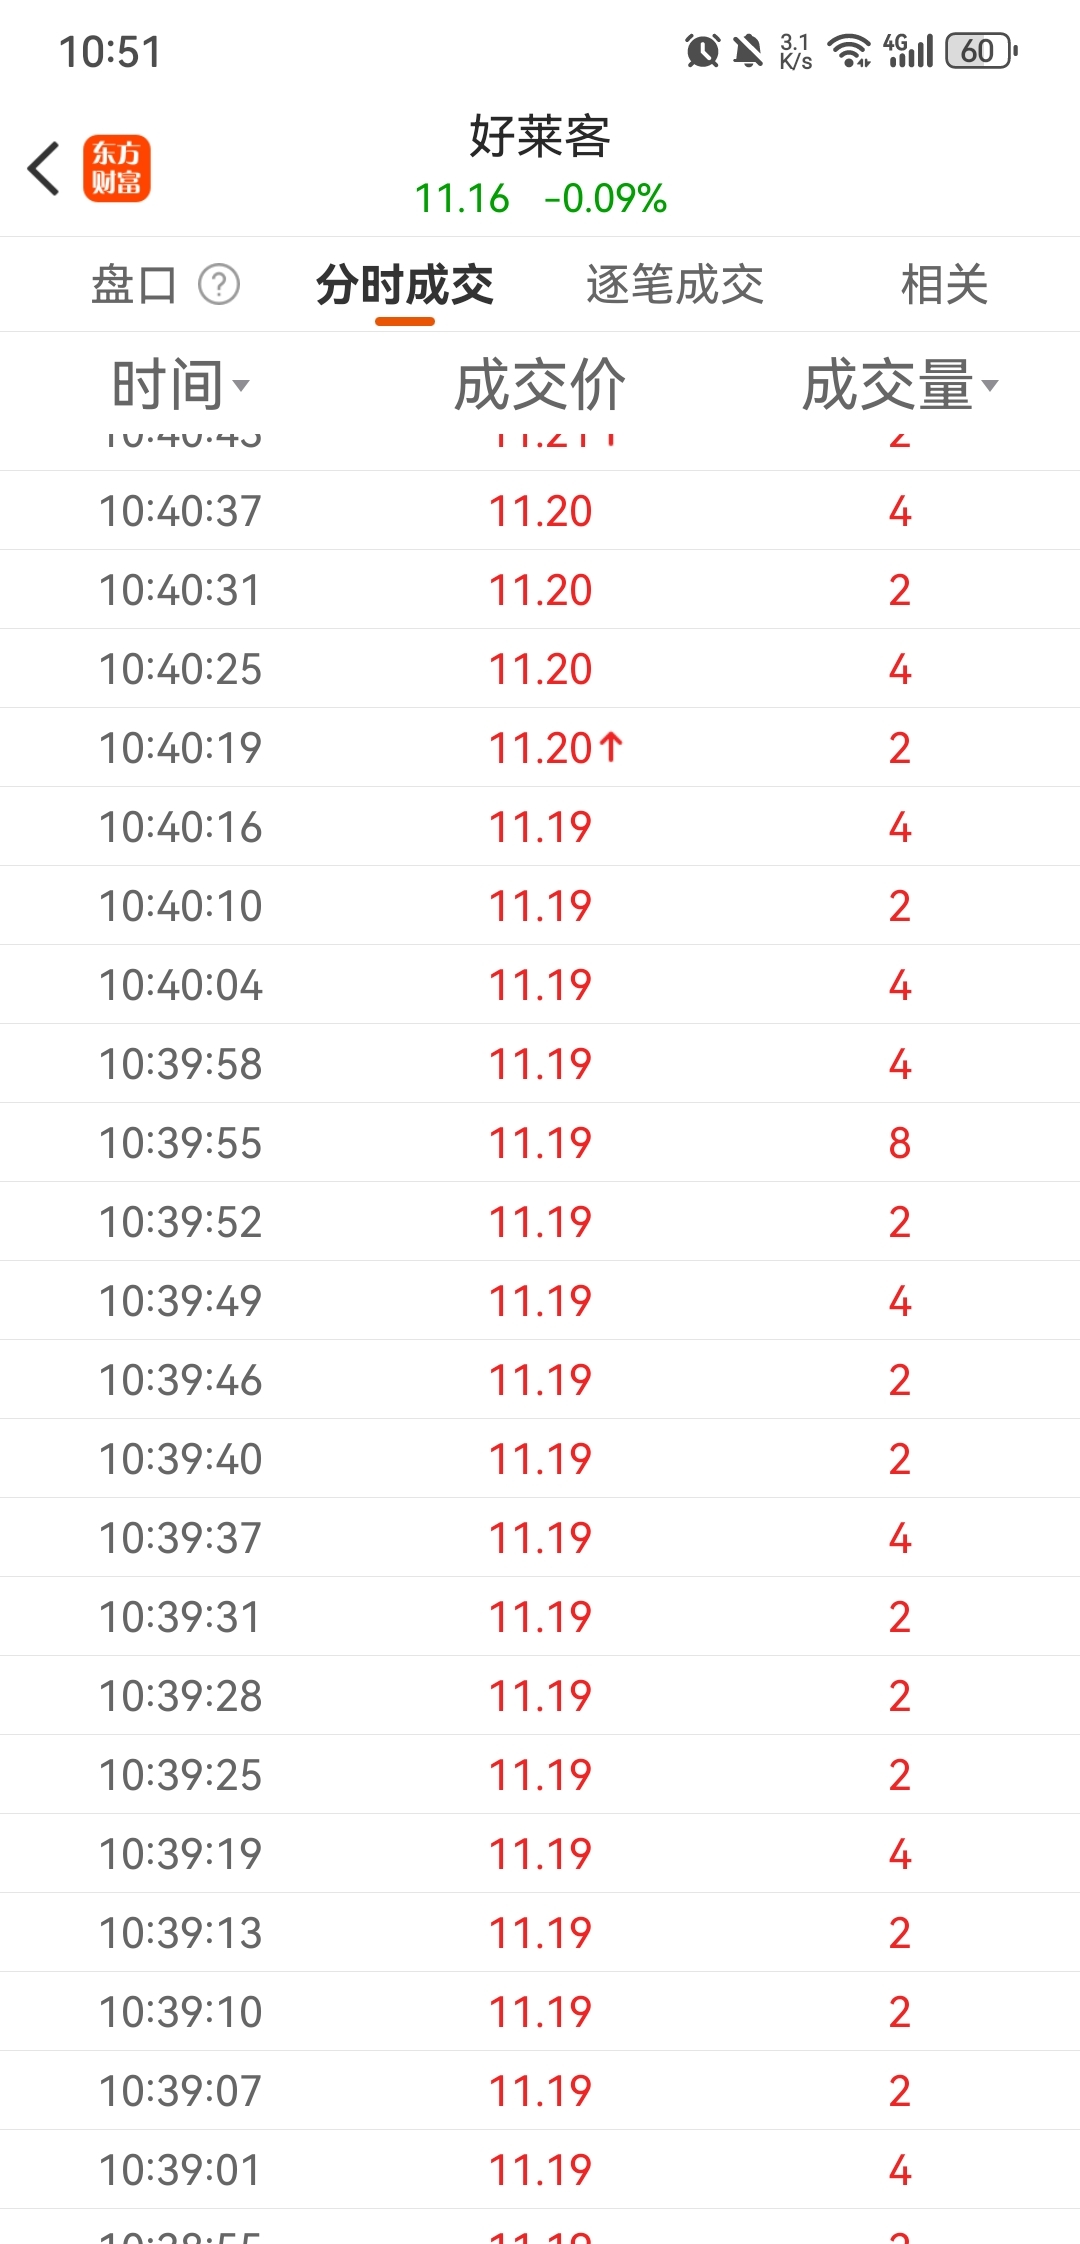Expand the 时间 sort dropdown arrow
This screenshot has width=1080, height=2244.
(241, 385)
